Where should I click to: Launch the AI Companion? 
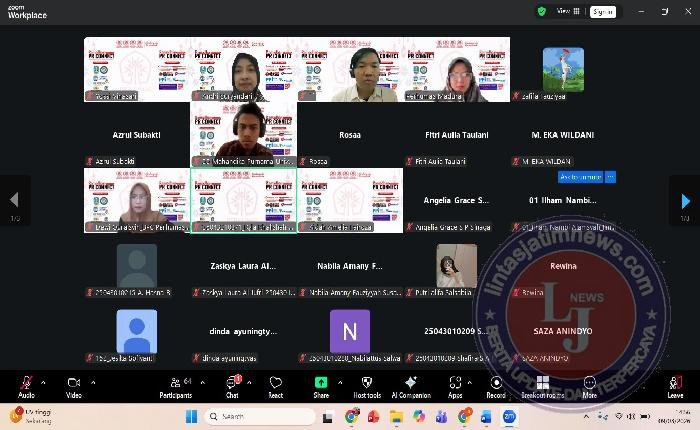click(412, 385)
